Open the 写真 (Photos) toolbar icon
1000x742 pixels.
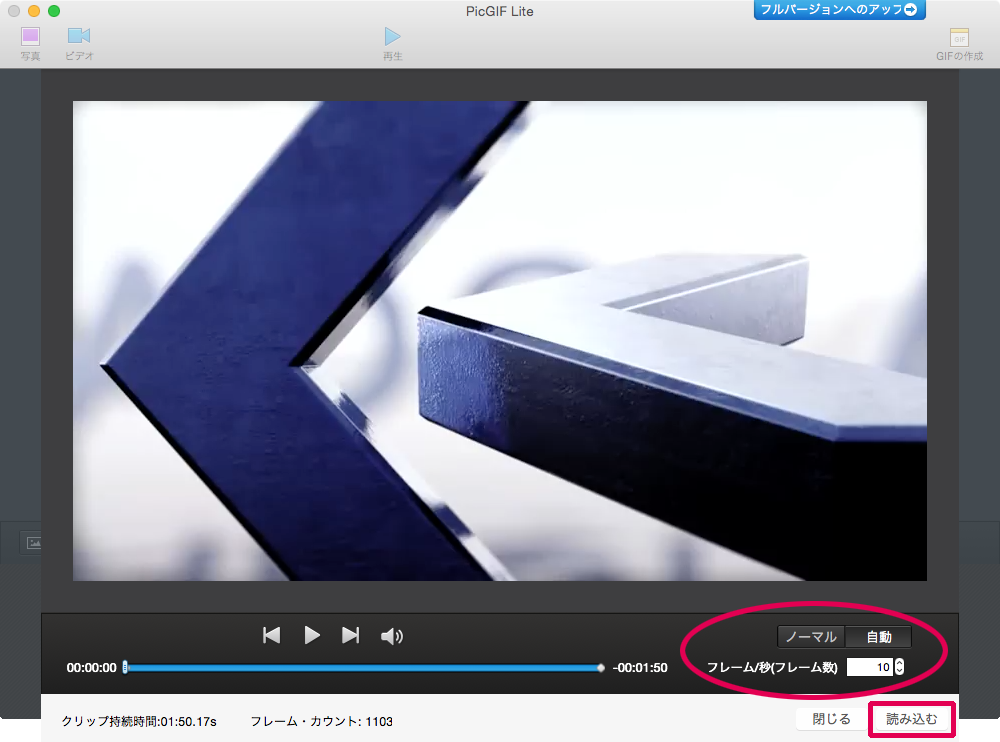coord(30,43)
